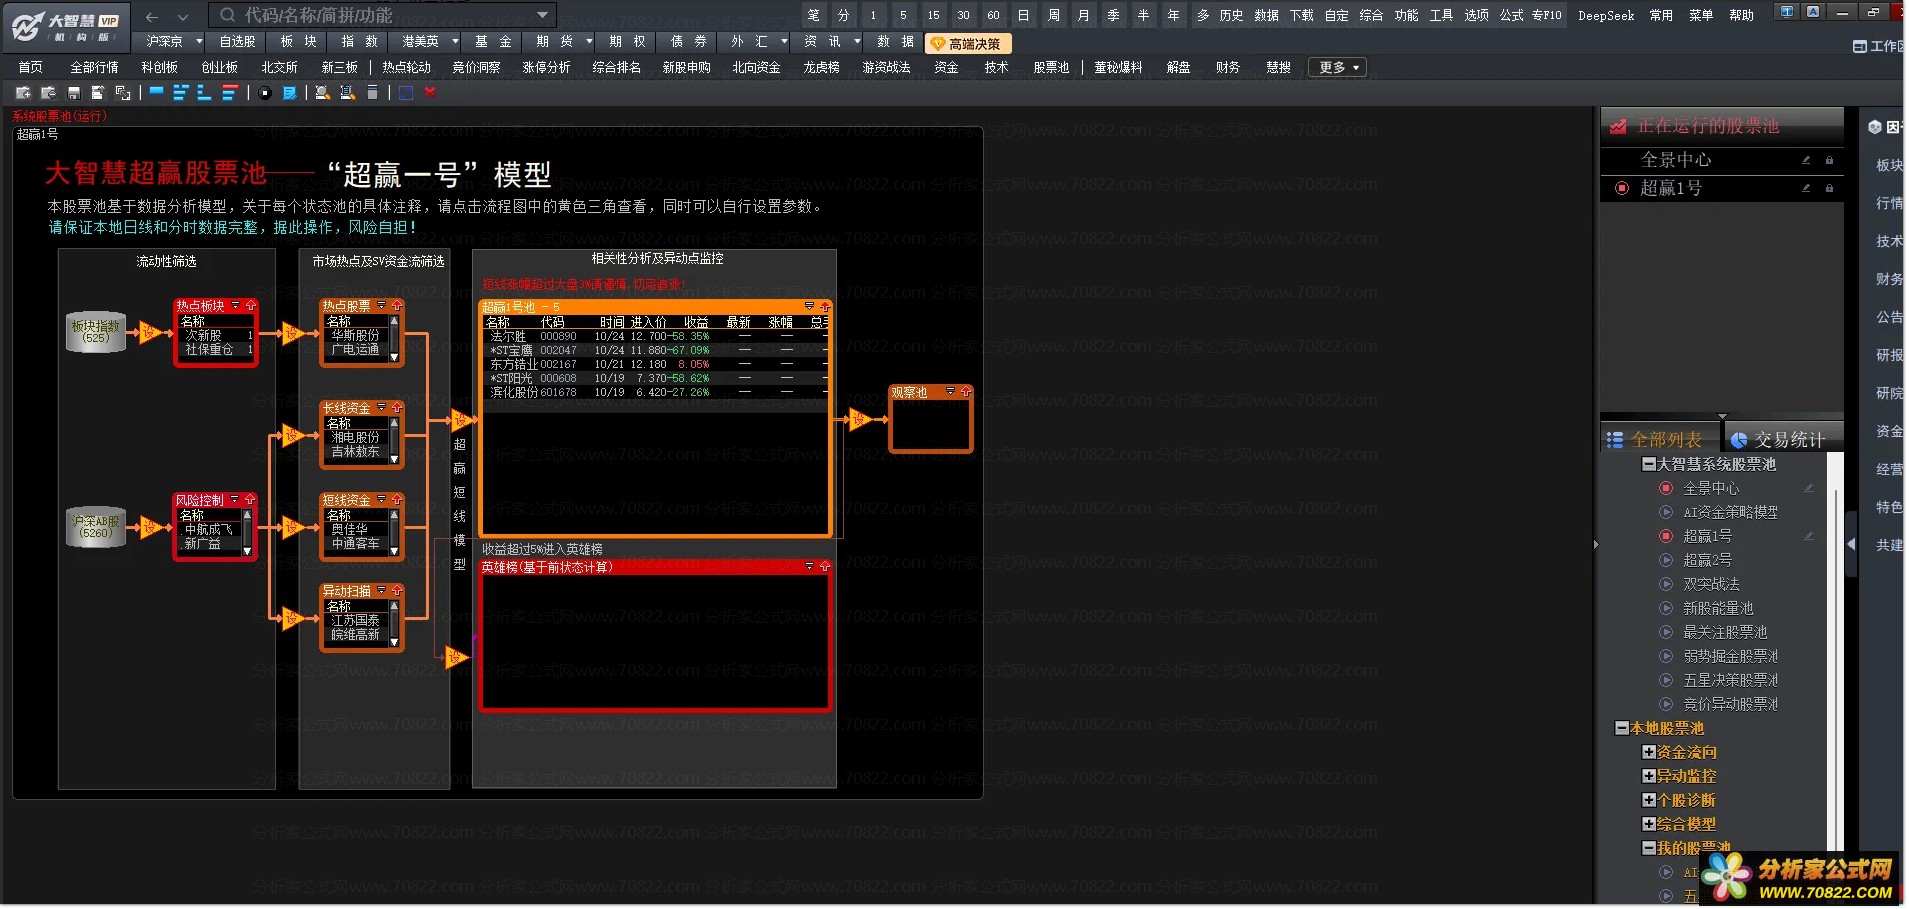Stop the 超赢1号 pool in the tree list
This screenshot has width=1909, height=909.
click(x=1666, y=536)
